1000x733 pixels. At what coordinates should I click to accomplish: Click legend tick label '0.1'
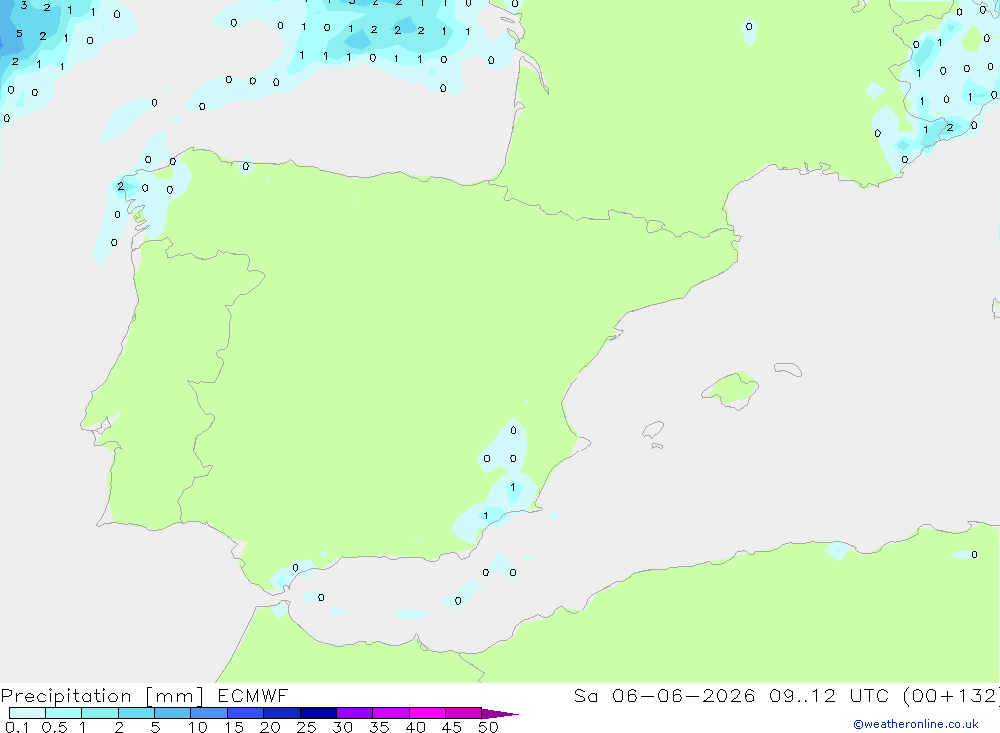coord(17,727)
